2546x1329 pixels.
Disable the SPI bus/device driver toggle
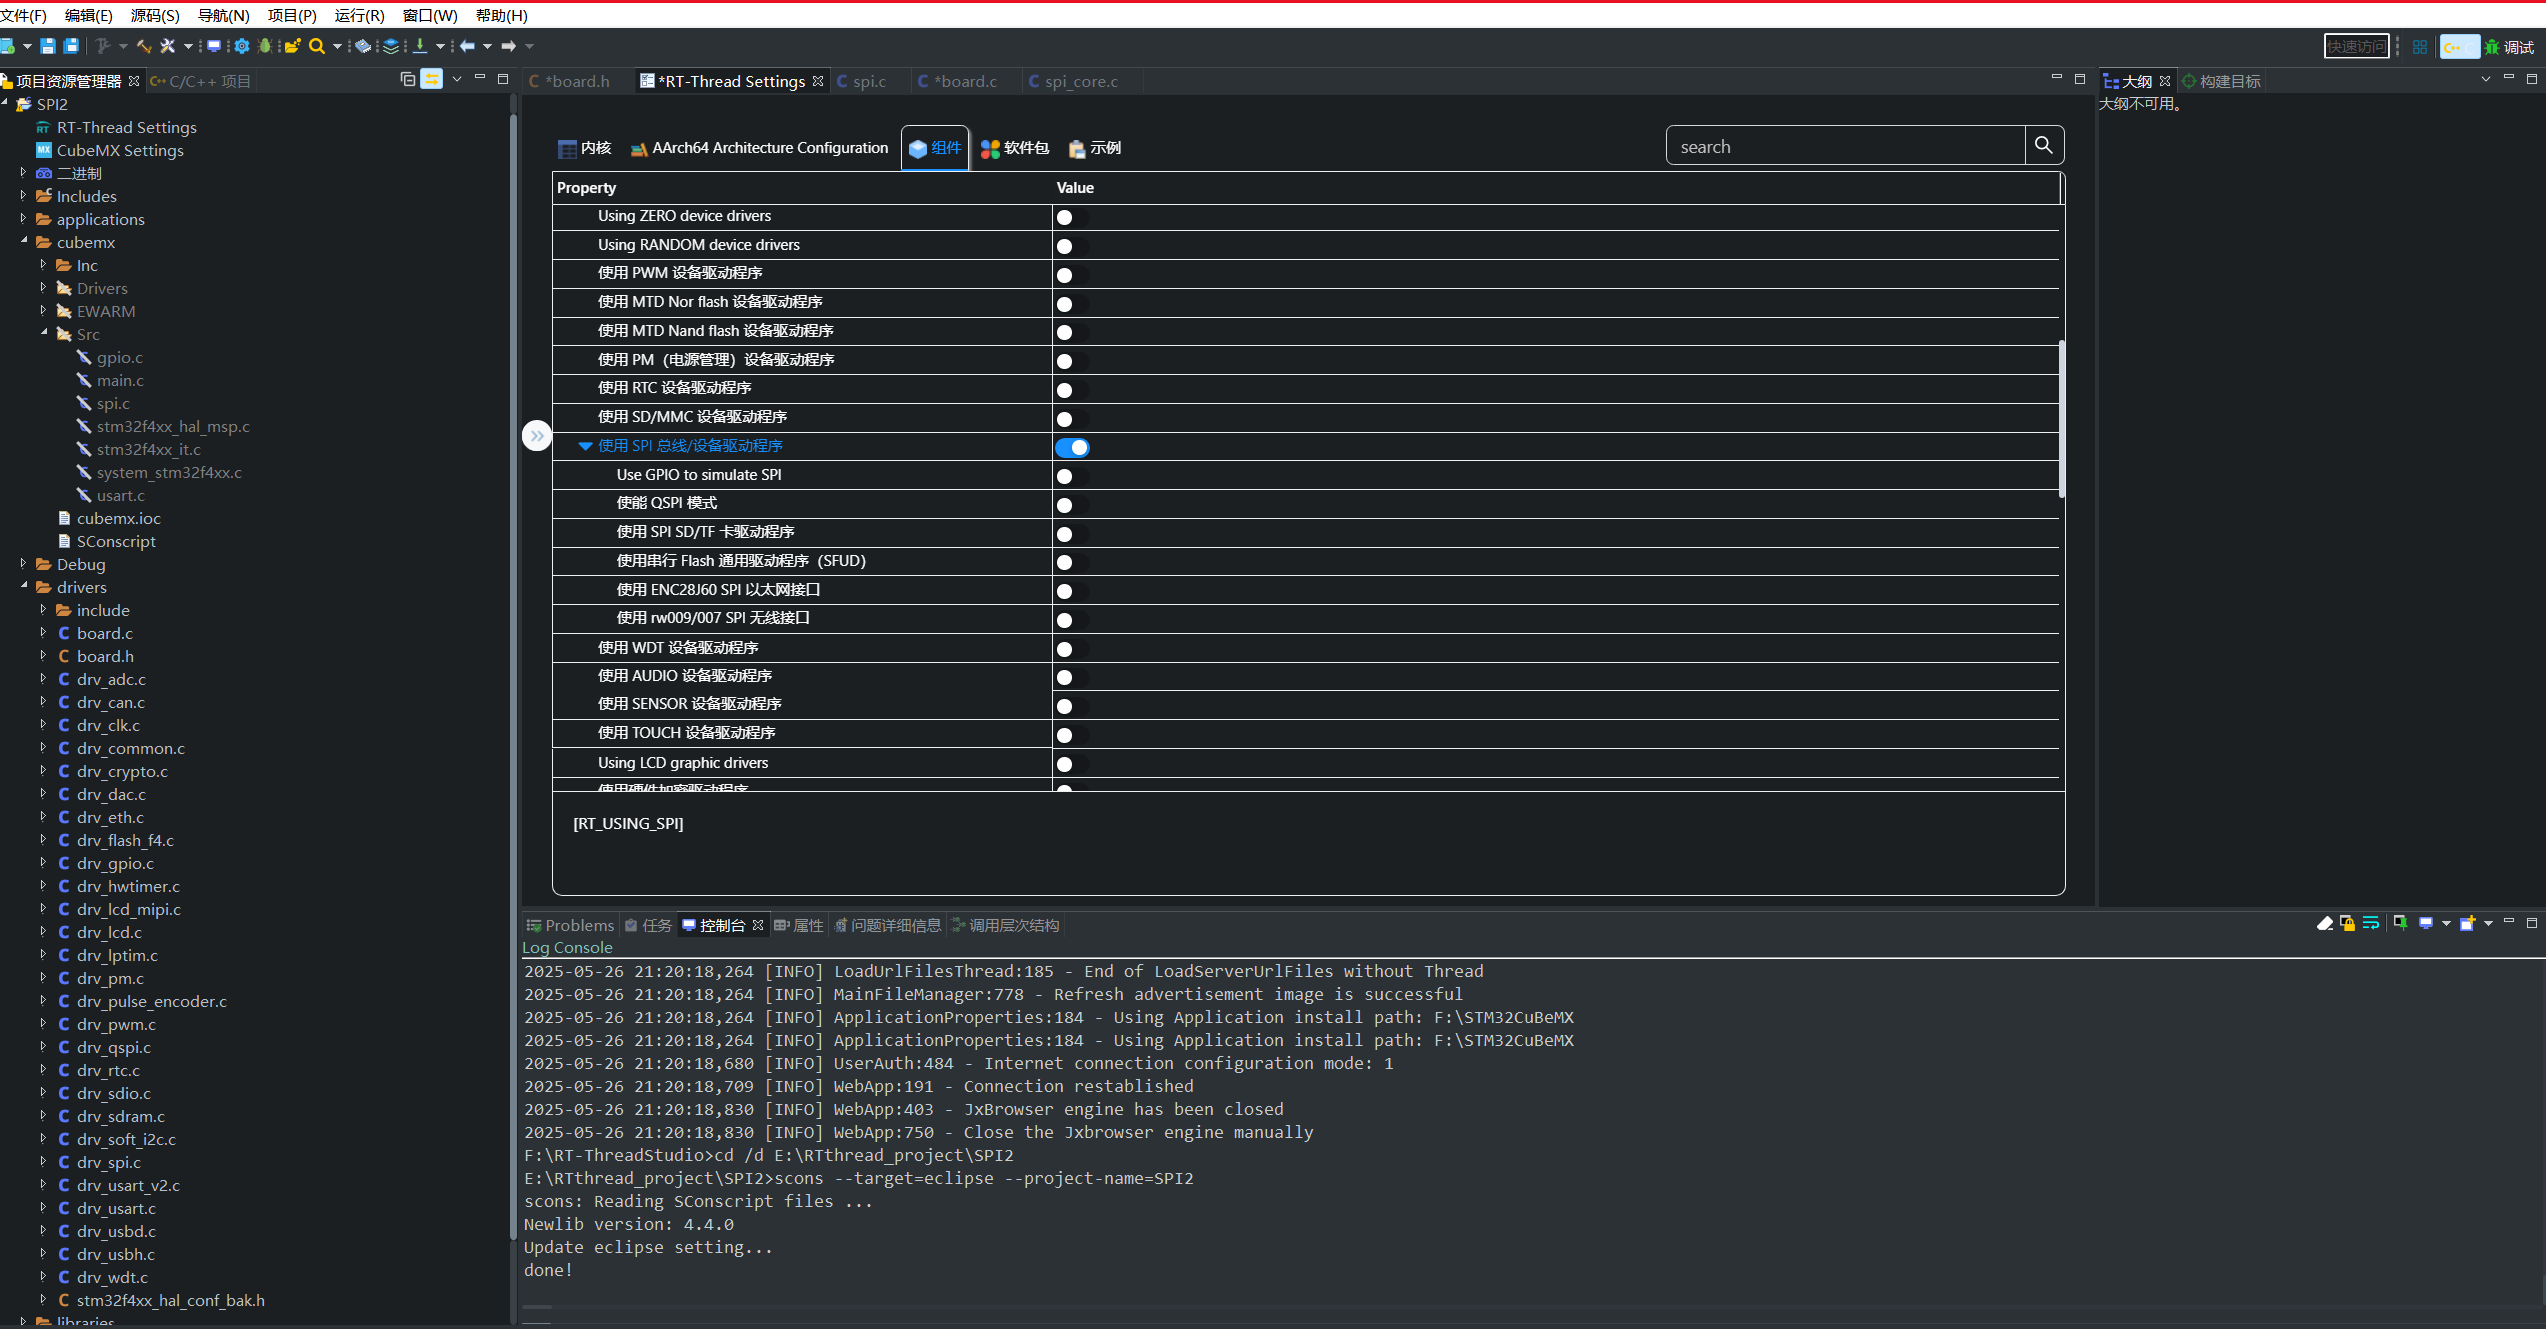[1072, 447]
